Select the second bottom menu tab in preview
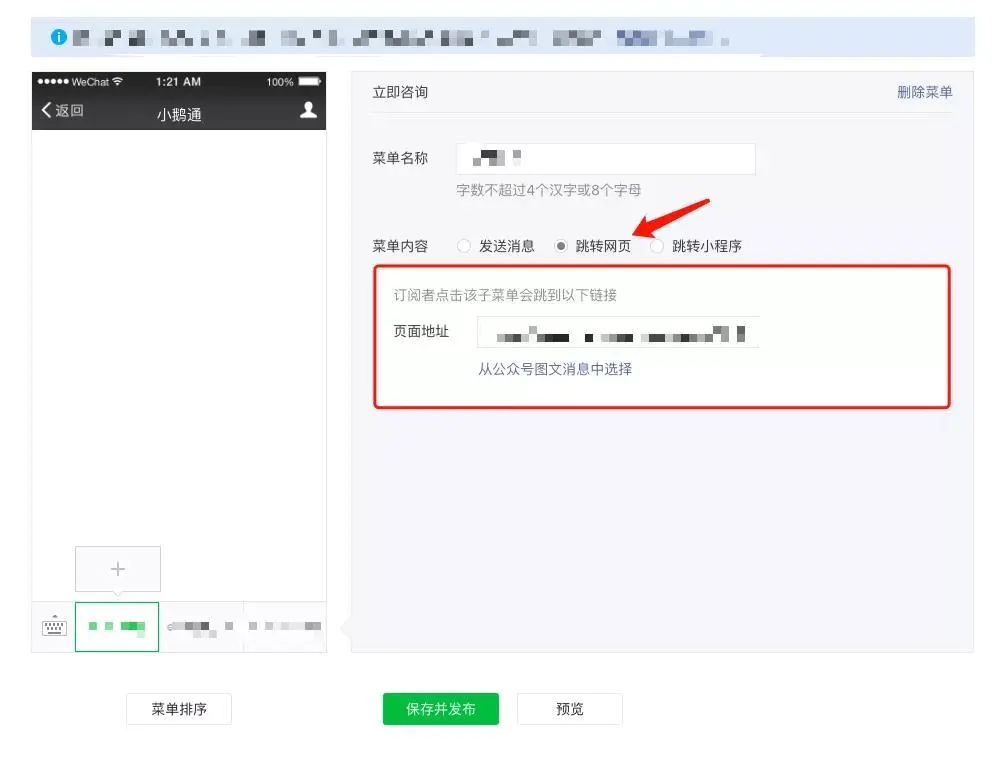 201,627
